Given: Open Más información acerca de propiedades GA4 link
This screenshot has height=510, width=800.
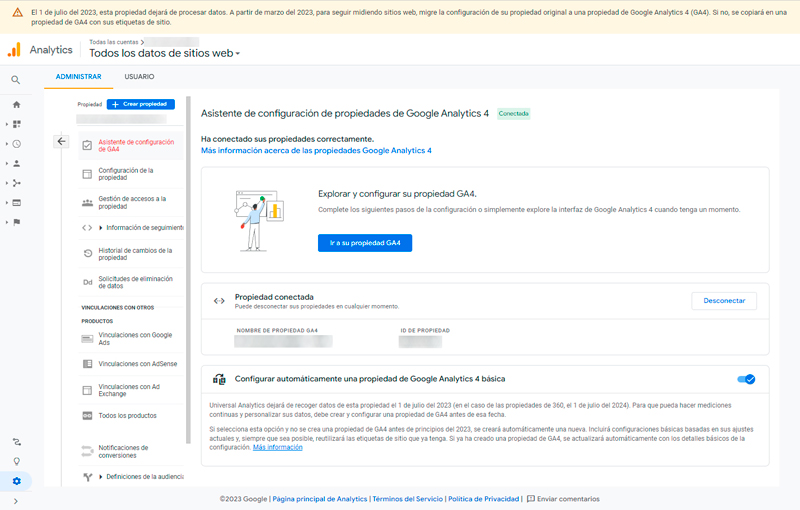Looking at the screenshot, I should pyautogui.click(x=316, y=150).
